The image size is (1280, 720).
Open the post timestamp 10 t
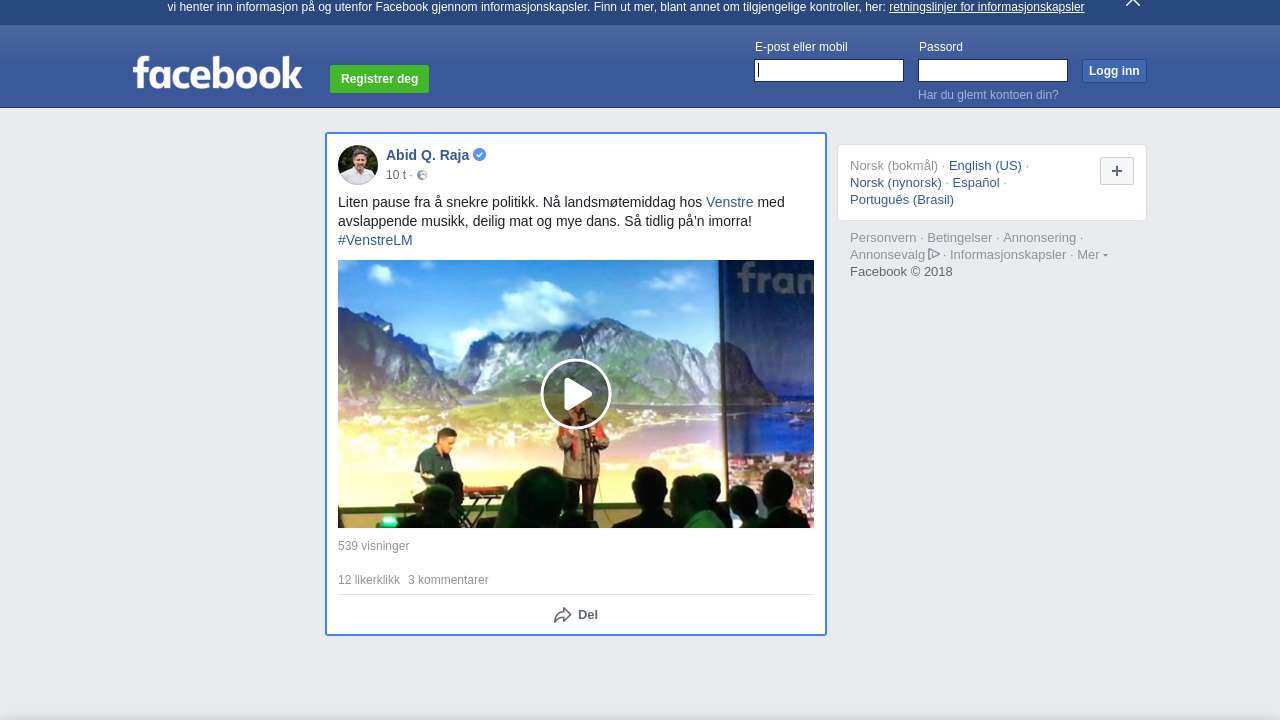(x=396, y=175)
